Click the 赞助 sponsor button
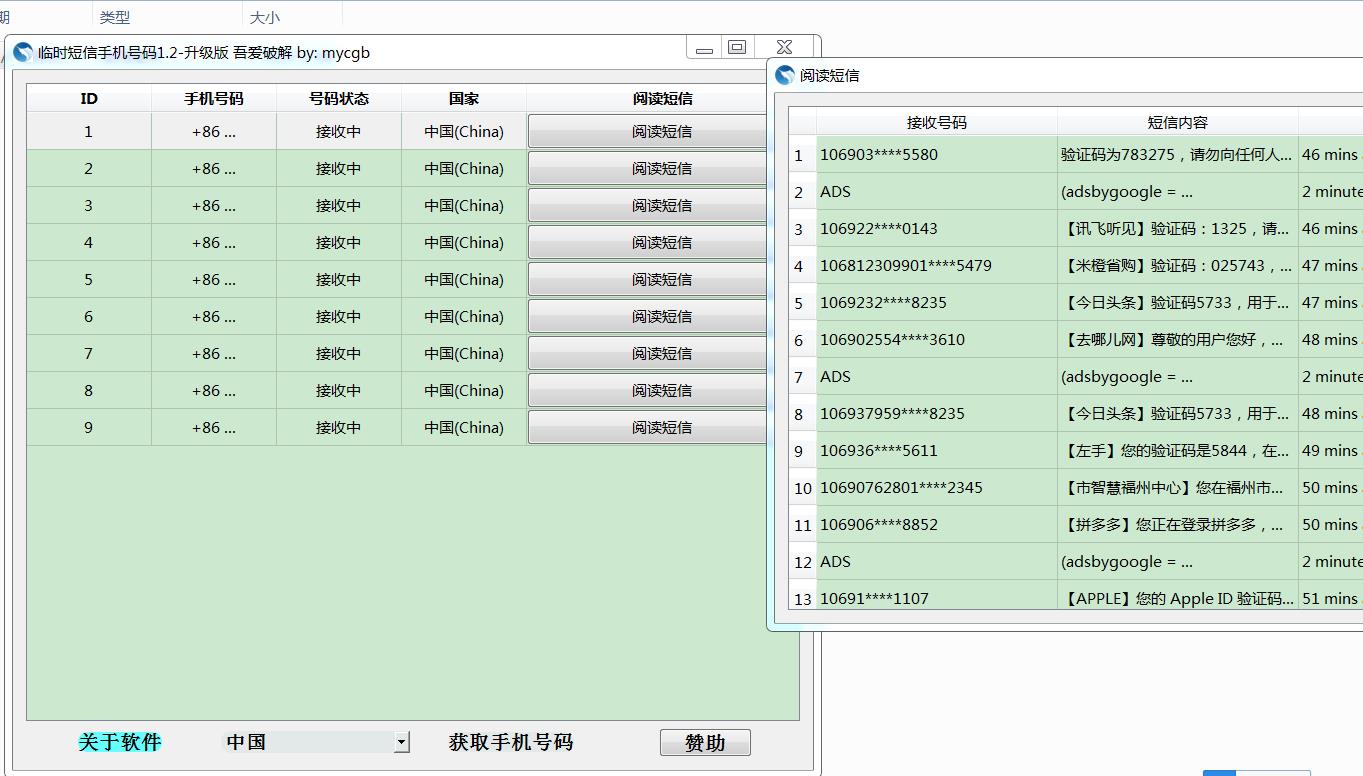Image resolution: width=1363 pixels, height=776 pixels. coord(705,743)
